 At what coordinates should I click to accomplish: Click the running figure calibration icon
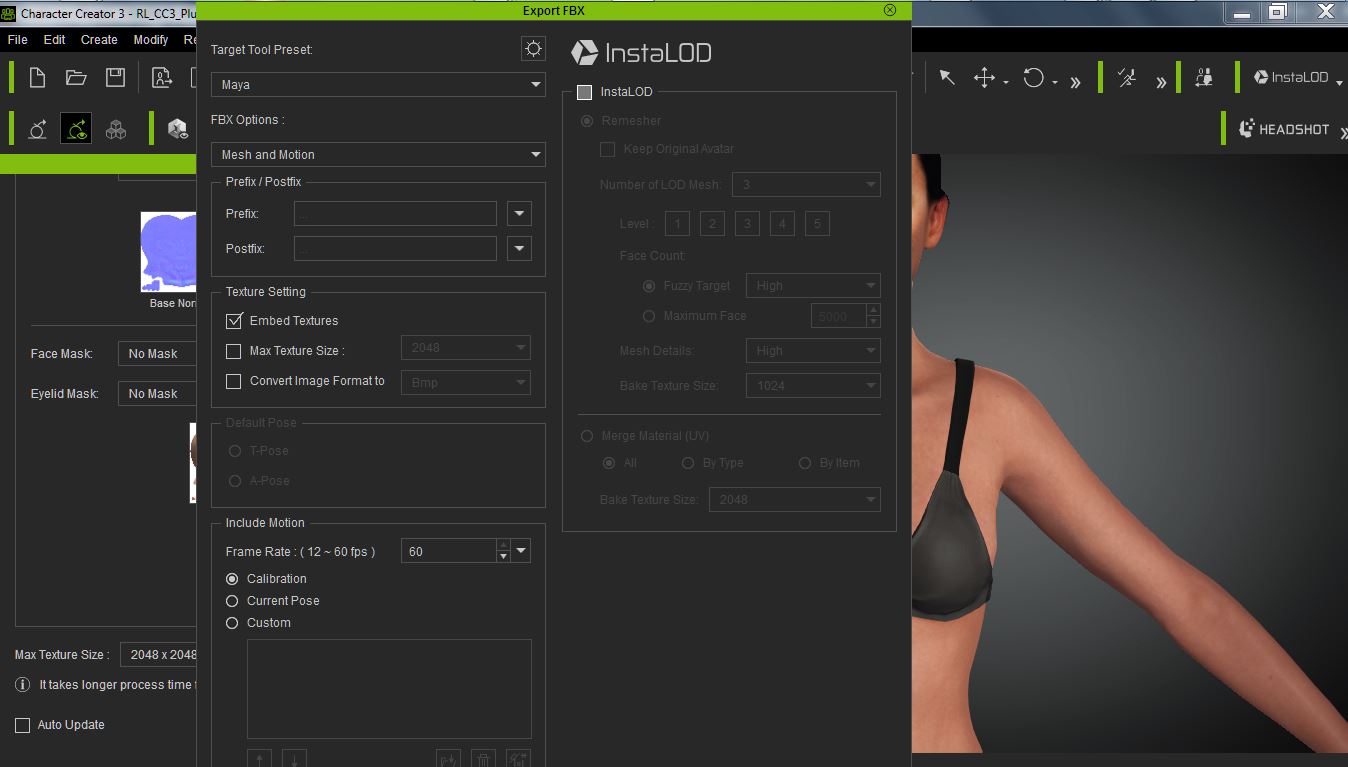(1127, 78)
